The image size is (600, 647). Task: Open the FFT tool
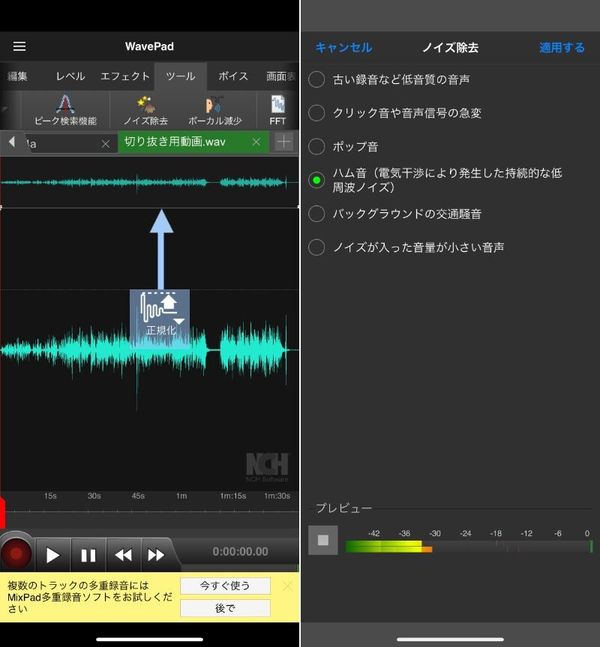[x=278, y=110]
